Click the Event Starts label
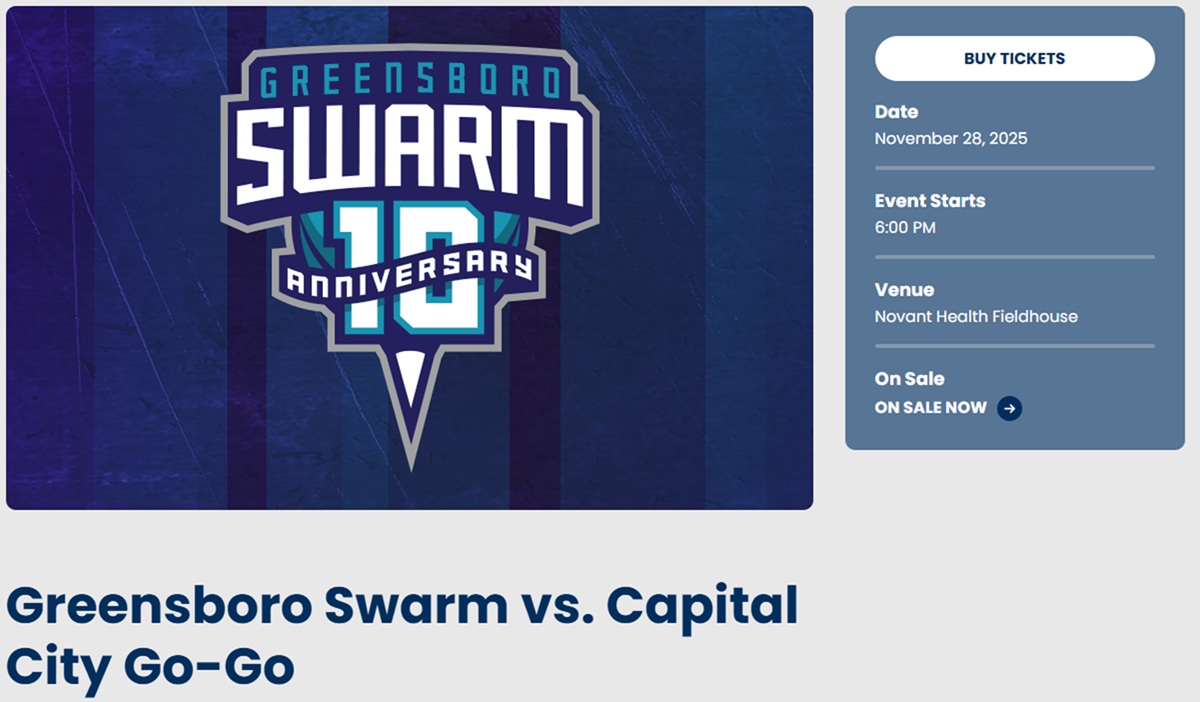 [x=929, y=201]
